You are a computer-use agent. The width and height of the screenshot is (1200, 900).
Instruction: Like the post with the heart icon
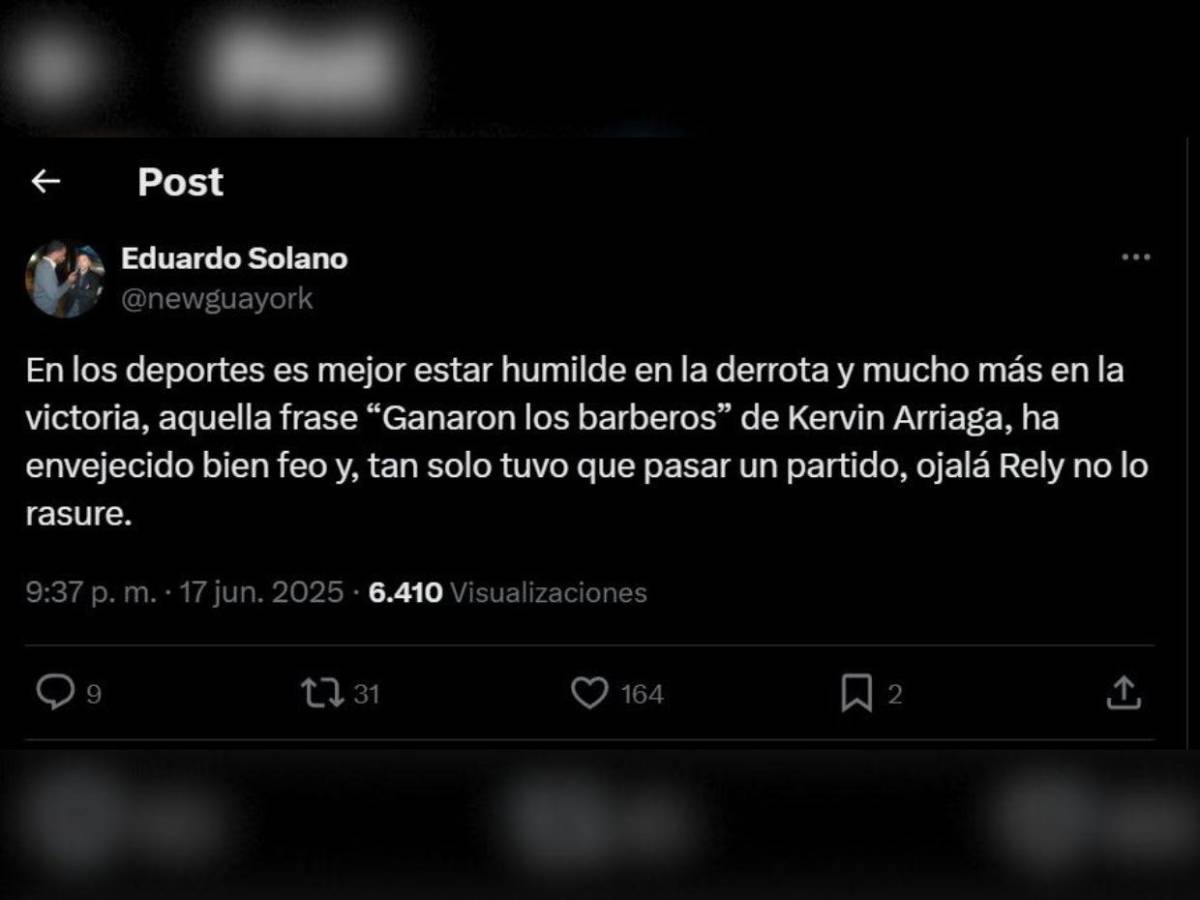(x=589, y=693)
